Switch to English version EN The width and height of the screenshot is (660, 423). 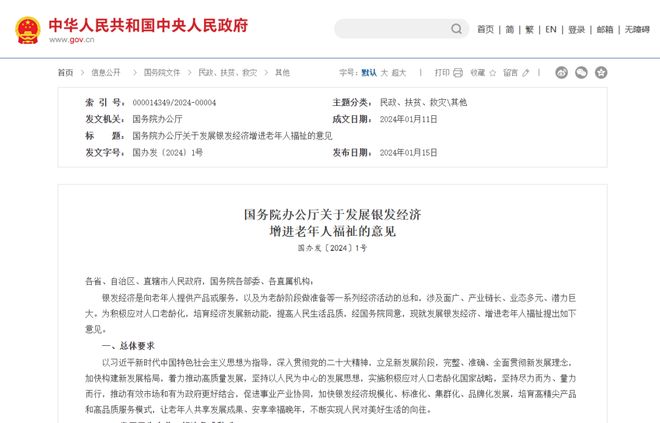[x=551, y=29]
